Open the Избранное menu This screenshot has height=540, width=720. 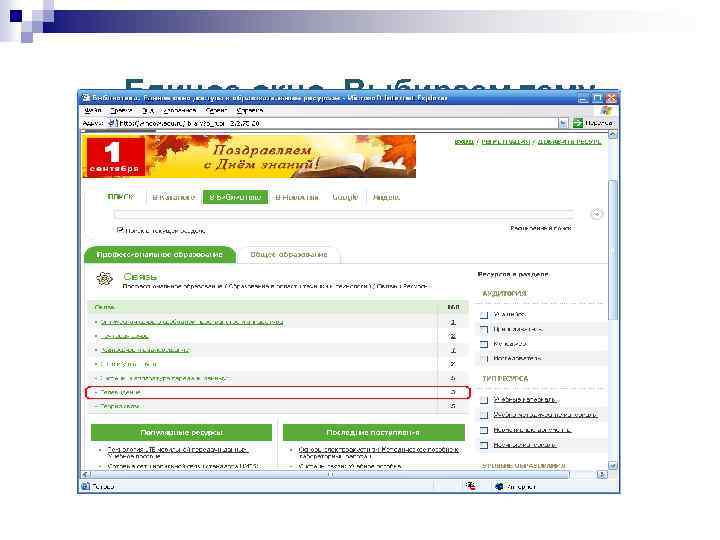click(180, 111)
